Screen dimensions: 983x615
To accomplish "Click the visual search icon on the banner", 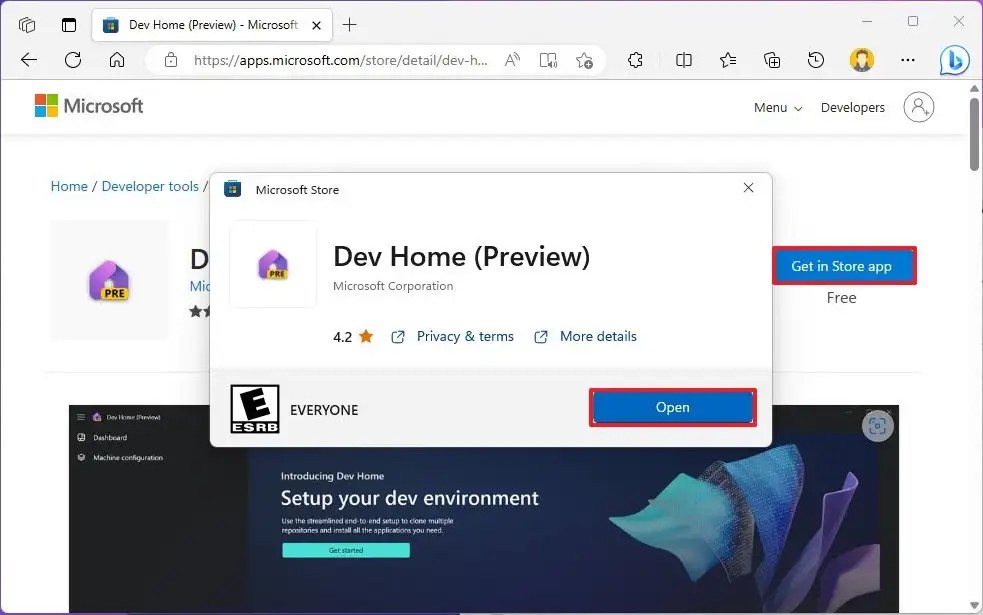I will [877, 426].
